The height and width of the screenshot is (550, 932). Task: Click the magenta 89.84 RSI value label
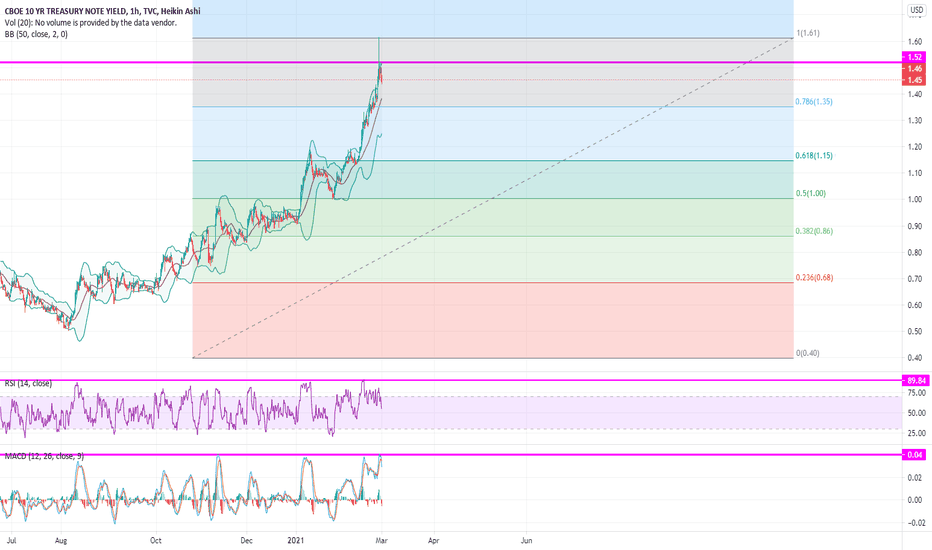pos(914,381)
